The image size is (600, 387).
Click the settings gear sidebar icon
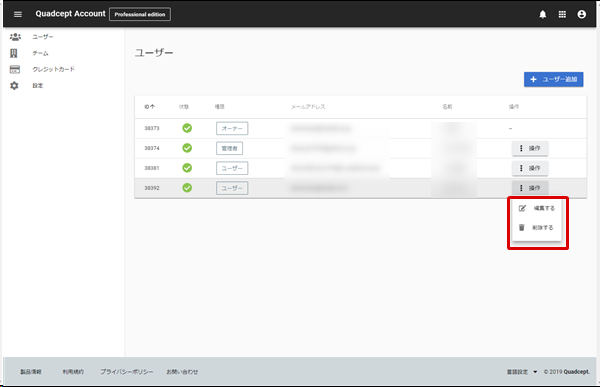coord(14,86)
